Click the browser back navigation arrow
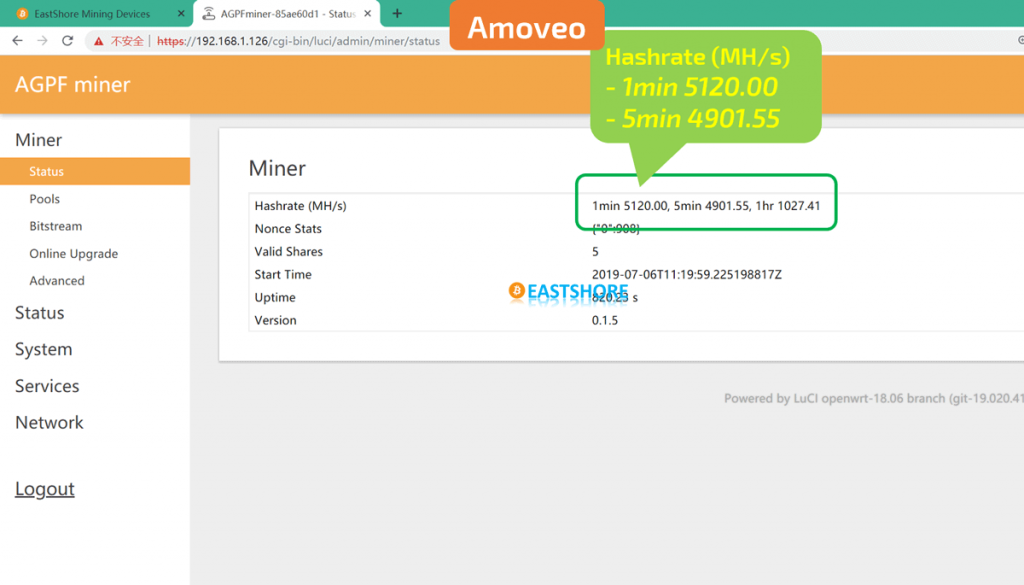 [18, 42]
